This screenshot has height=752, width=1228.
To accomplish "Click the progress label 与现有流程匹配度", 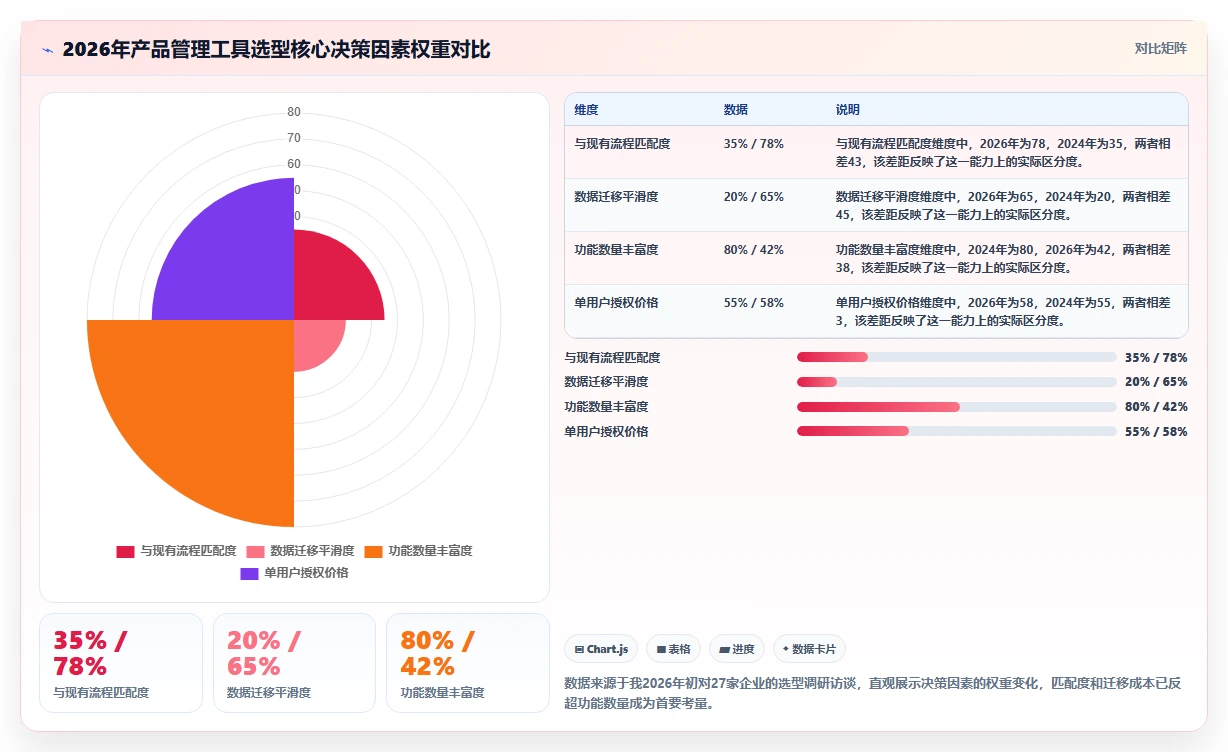I will [x=612, y=357].
